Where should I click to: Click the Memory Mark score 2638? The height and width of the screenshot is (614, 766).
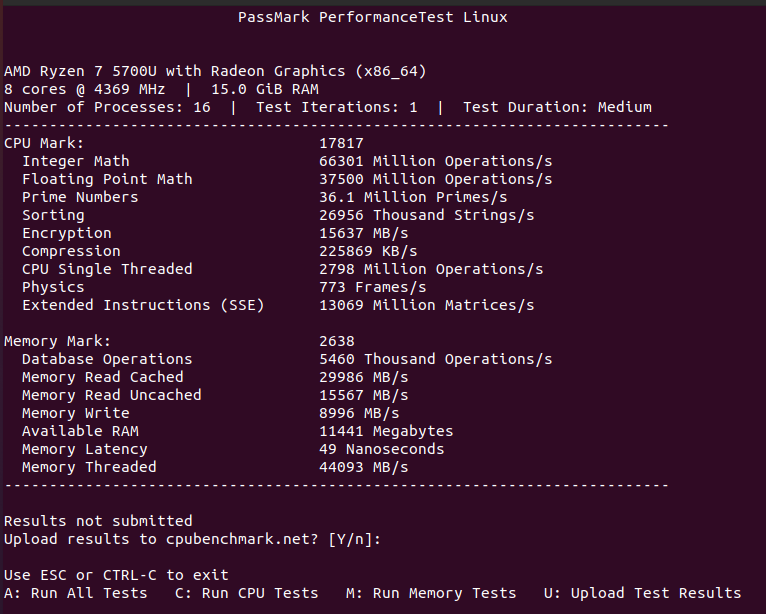[x=337, y=341]
